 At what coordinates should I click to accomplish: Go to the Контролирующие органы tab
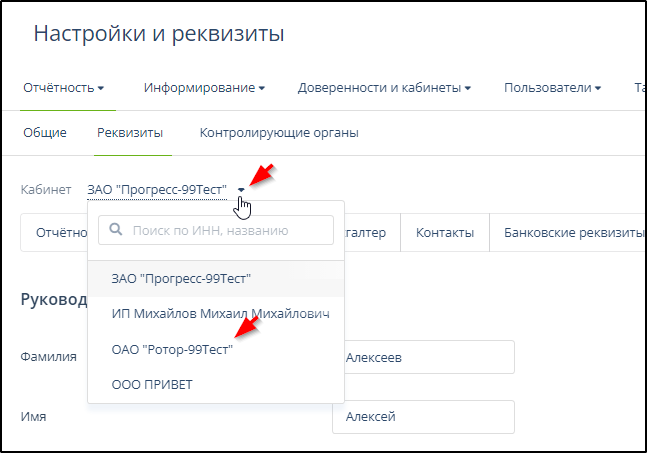279,132
